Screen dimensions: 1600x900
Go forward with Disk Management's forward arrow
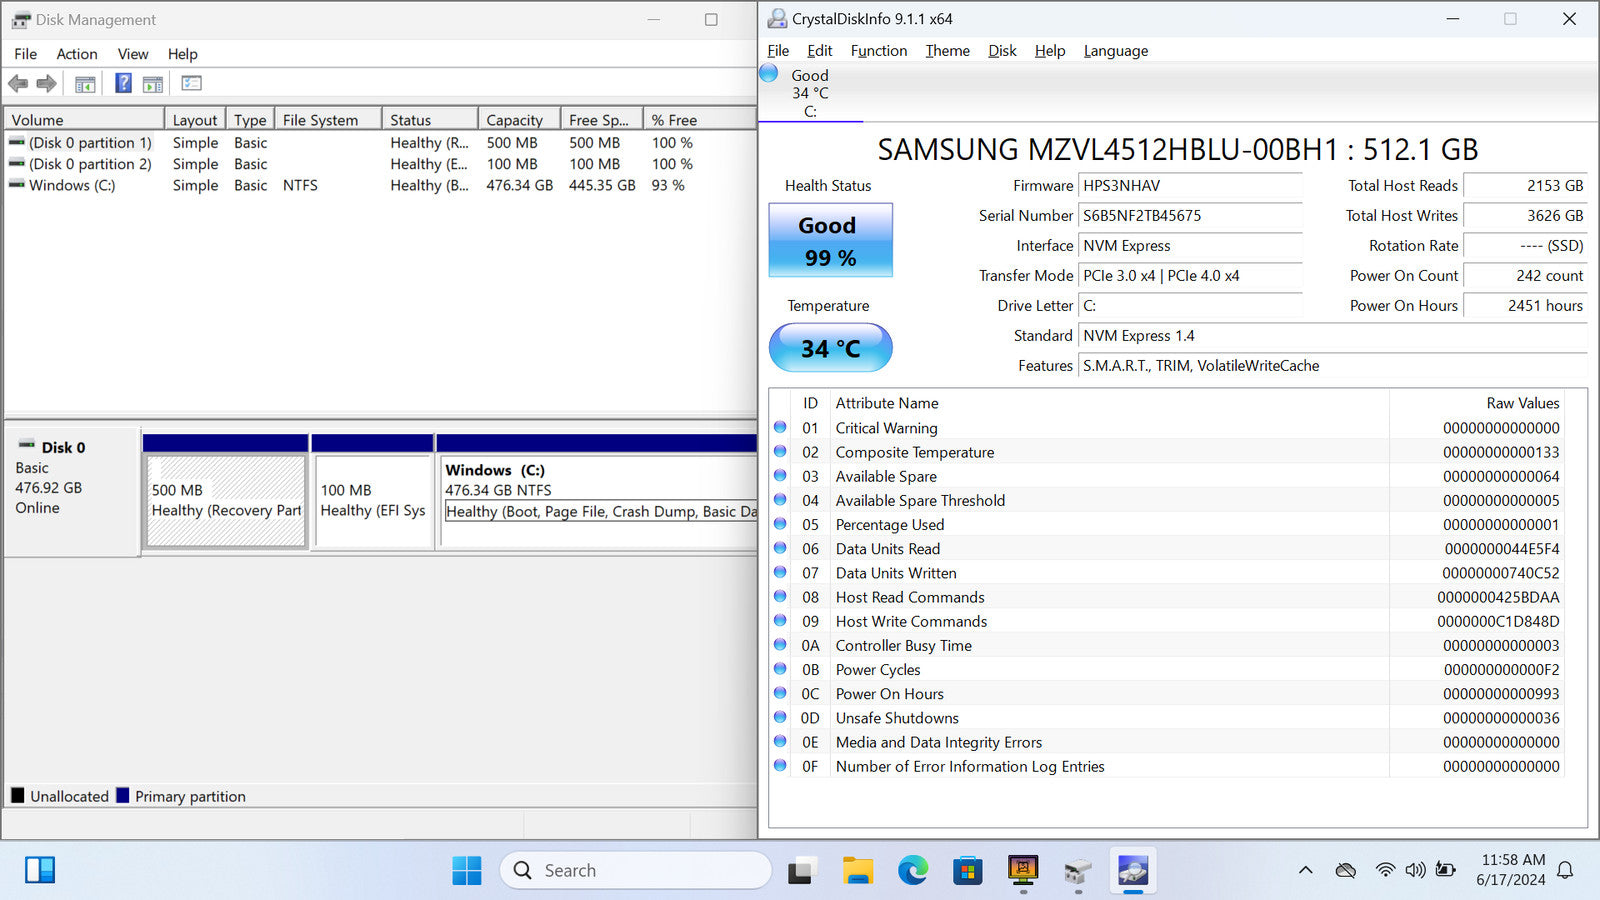[46, 84]
